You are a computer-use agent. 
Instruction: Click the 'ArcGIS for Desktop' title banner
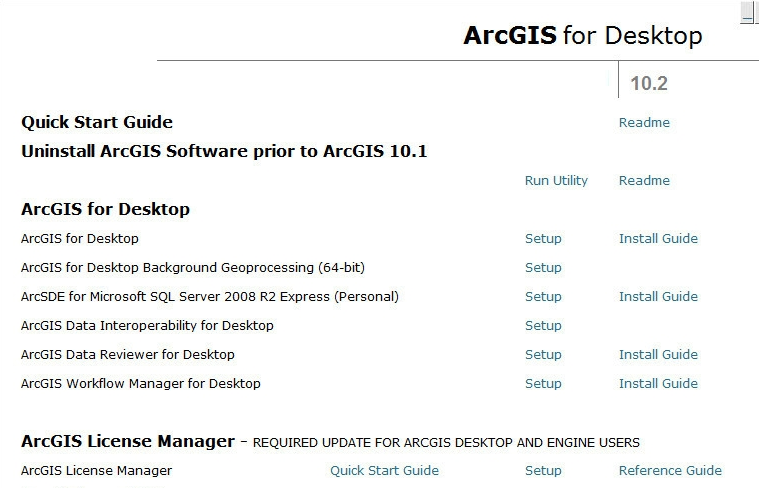pos(583,35)
